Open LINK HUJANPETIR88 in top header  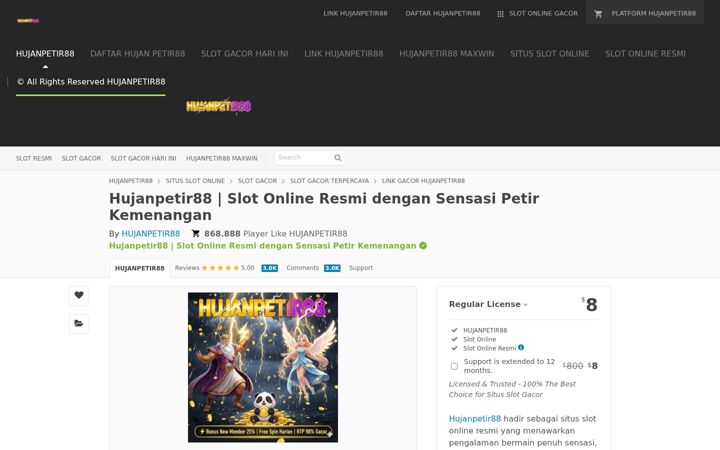pyautogui.click(x=355, y=13)
